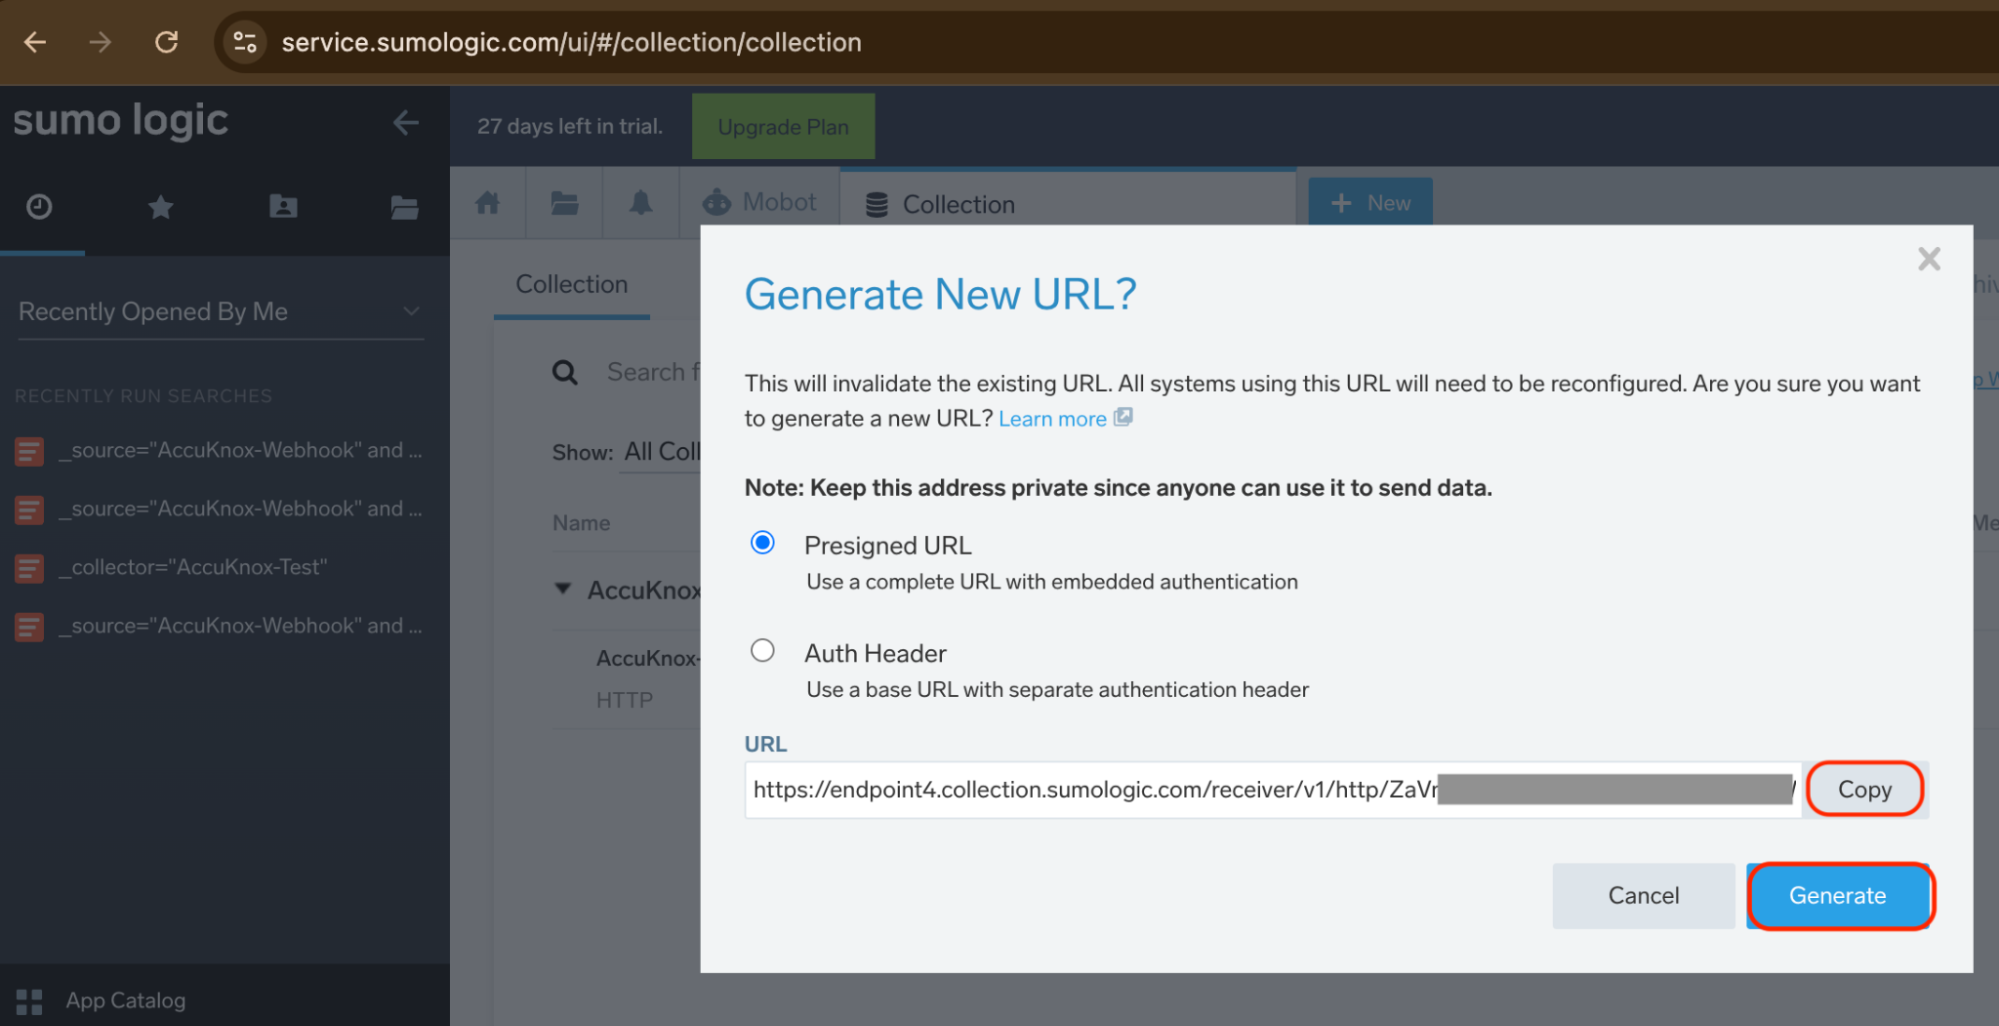1999x1026 pixels.
Task: Open site information icon in address bar
Action: click(245, 42)
